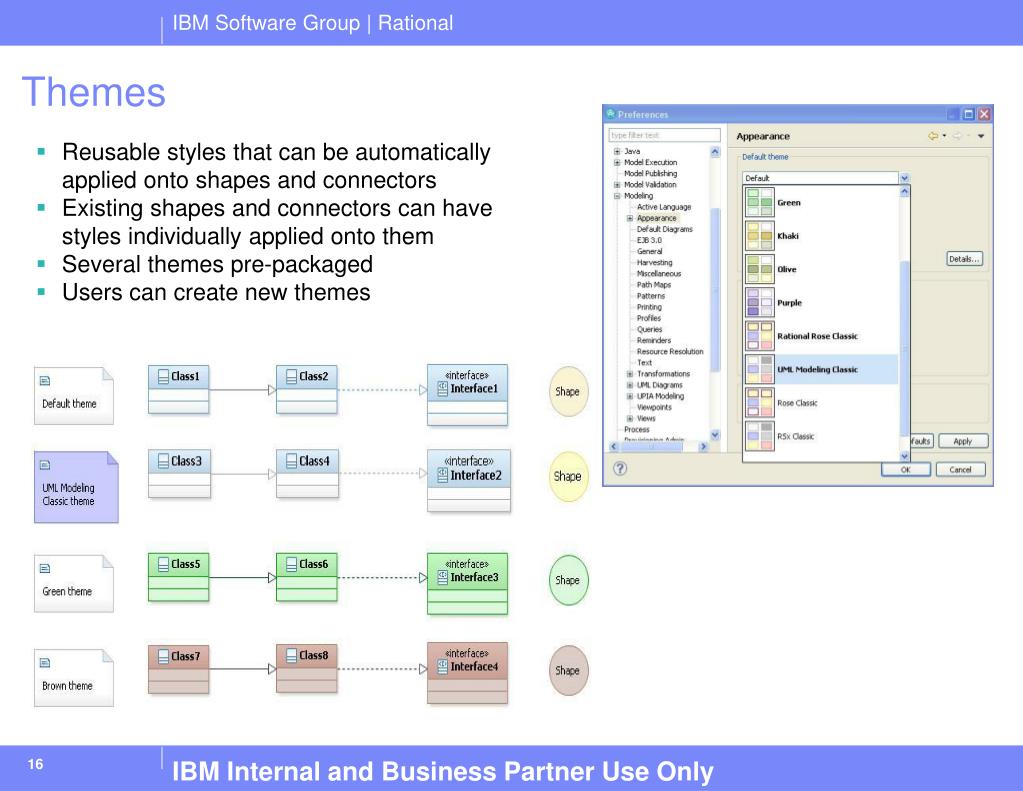
Task: Pick the Rose Classic theme swatch
Action: pyautogui.click(x=759, y=403)
